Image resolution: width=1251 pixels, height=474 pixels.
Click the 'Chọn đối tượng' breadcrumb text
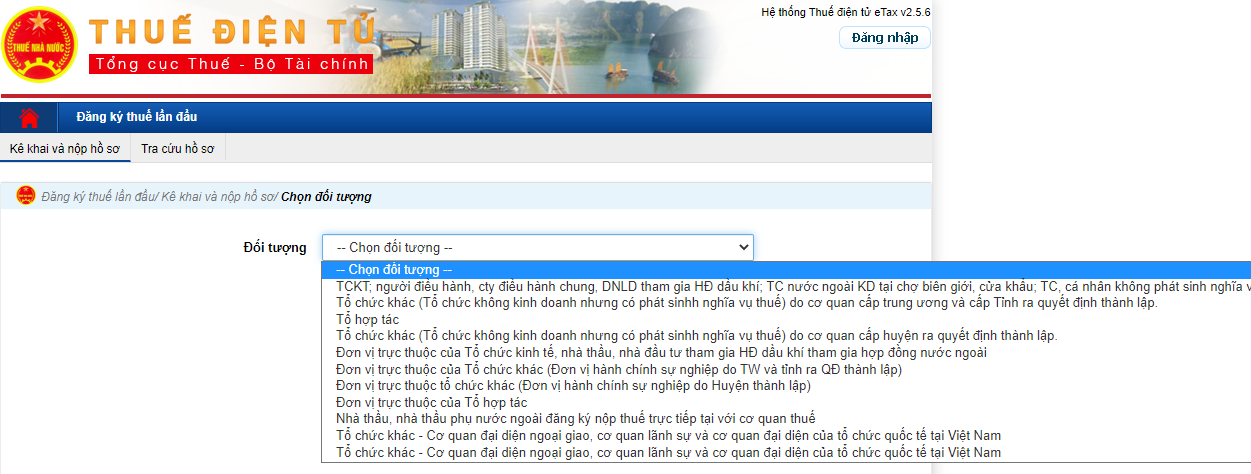[x=326, y=197]
